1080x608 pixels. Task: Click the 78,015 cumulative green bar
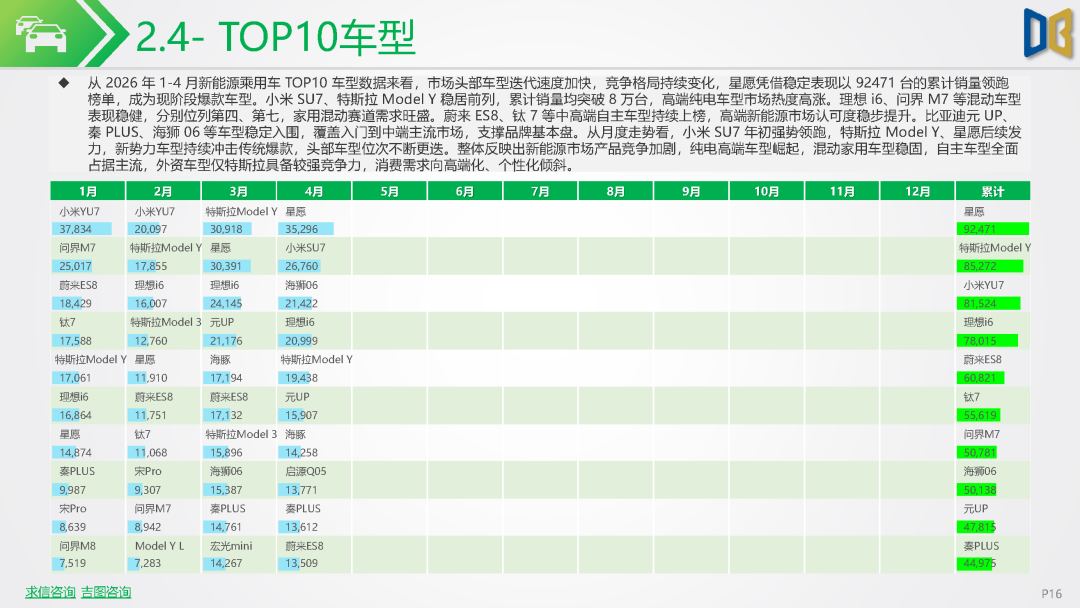tap(987, 340)
